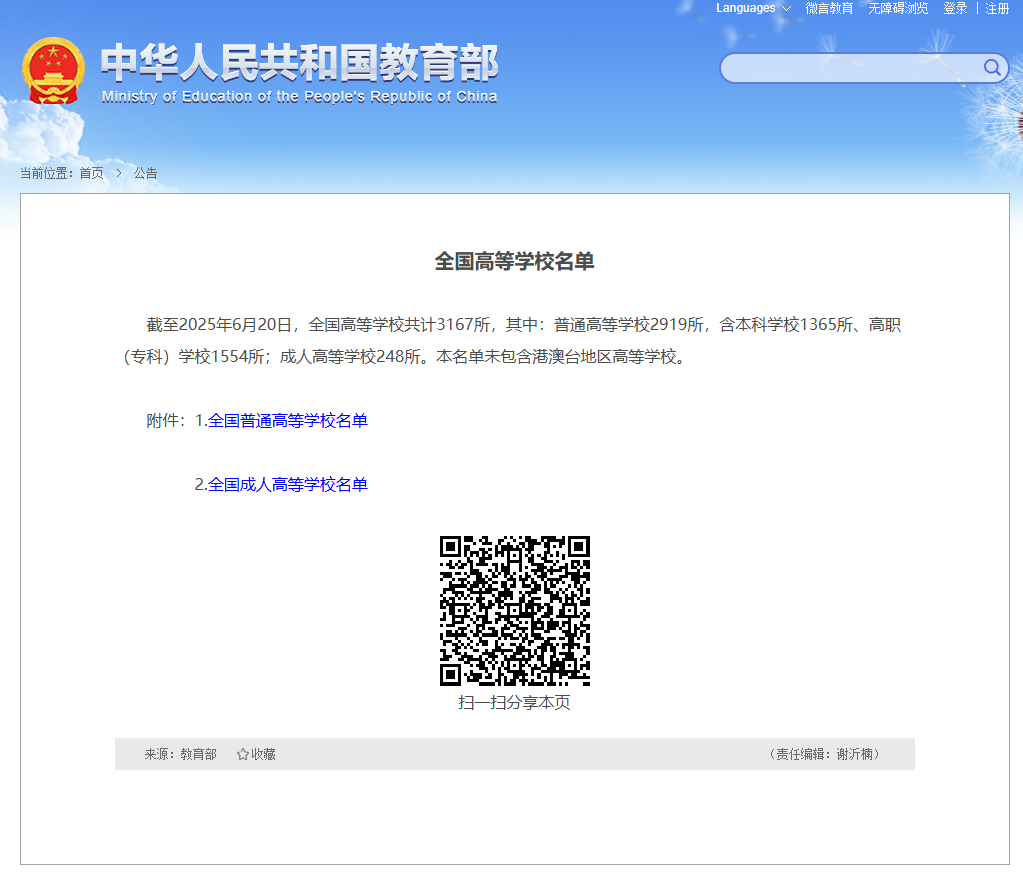The image size is (1023, 873).
Task: Click the 来源：教育部 source label
Action: (x=180, y=754)
